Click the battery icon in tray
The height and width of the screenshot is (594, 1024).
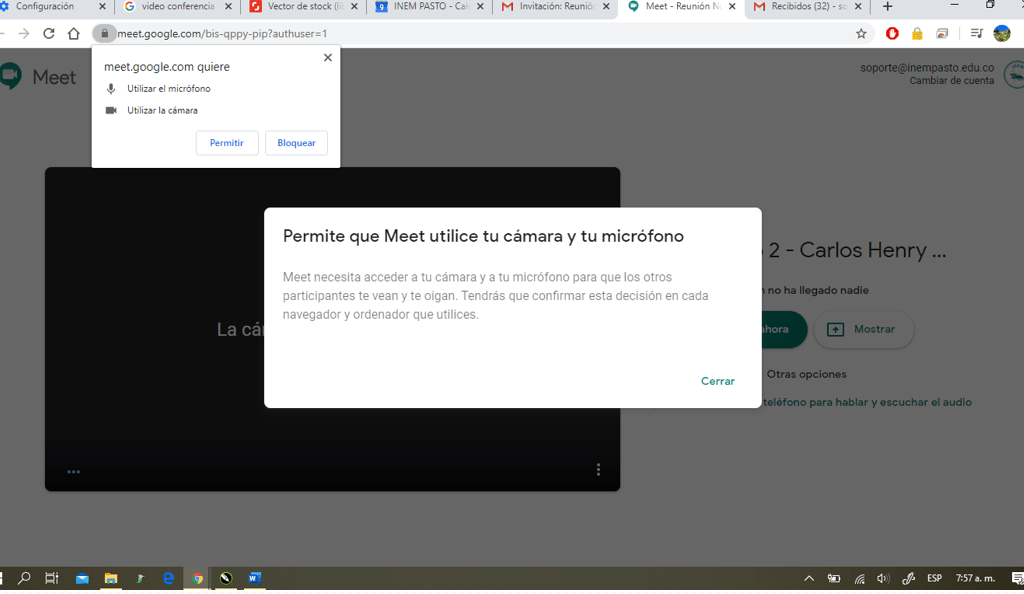tap(834, 578)
